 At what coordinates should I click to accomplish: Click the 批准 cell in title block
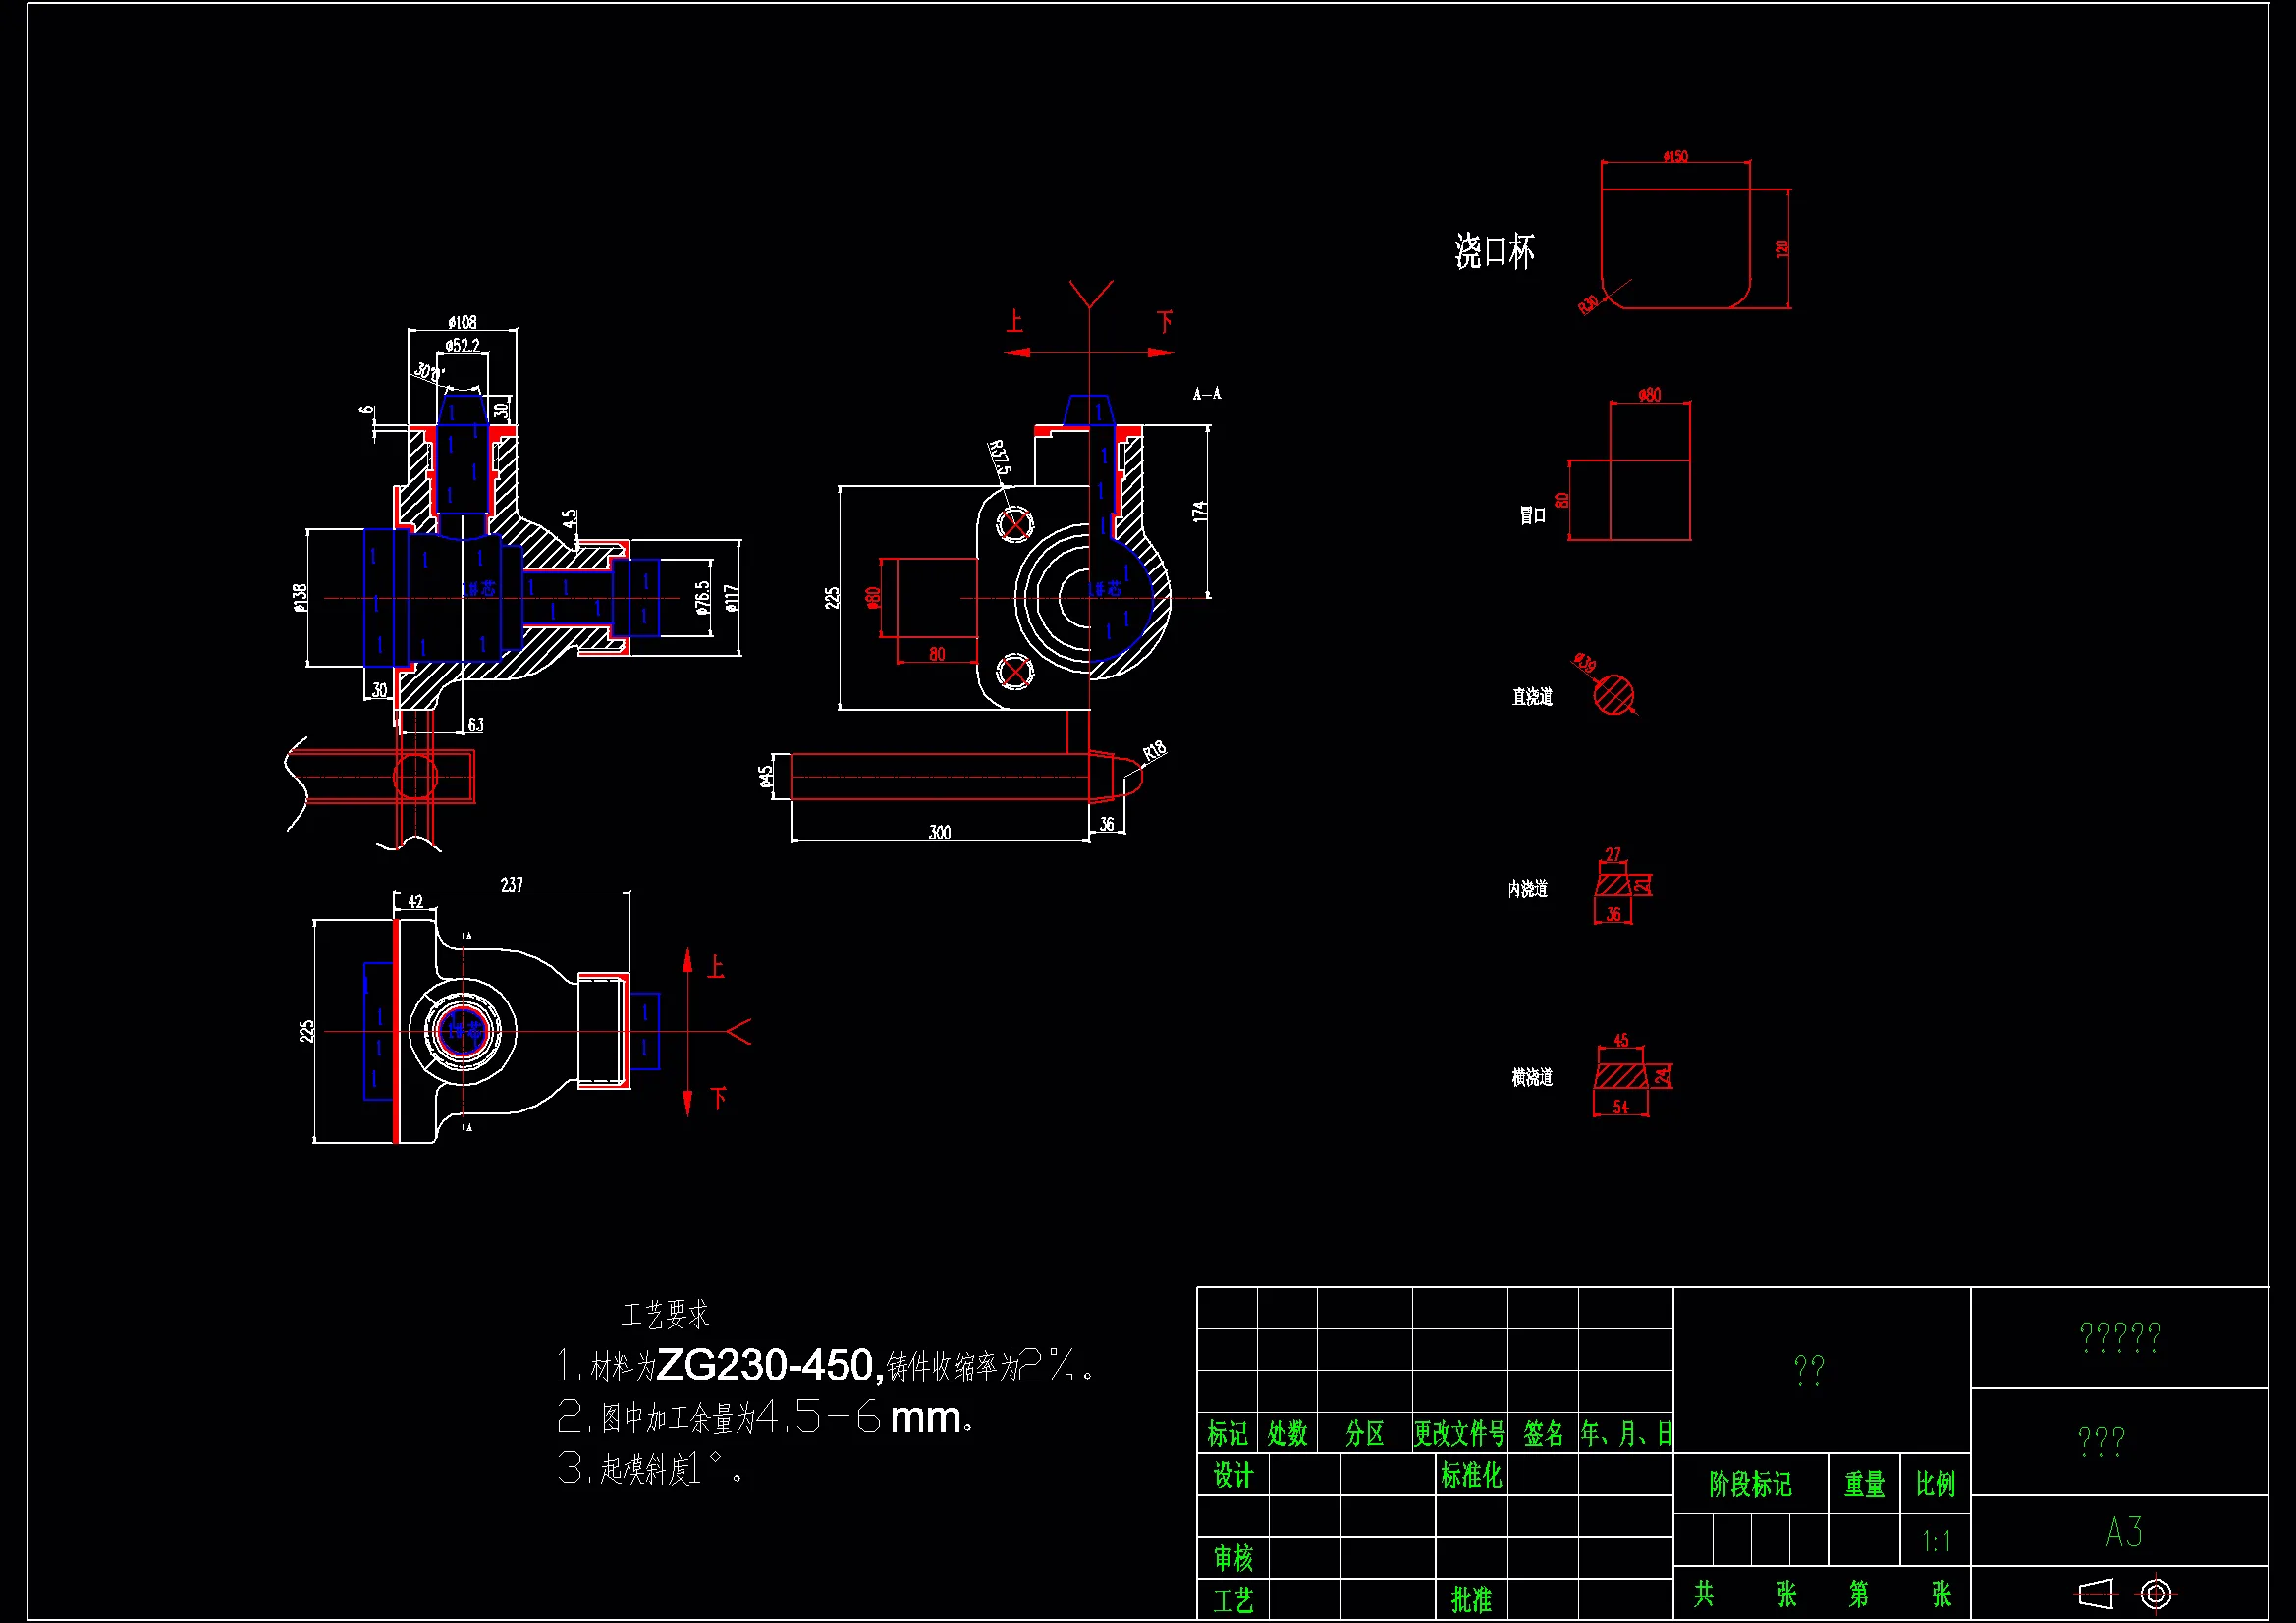tap(1470, 1600)
